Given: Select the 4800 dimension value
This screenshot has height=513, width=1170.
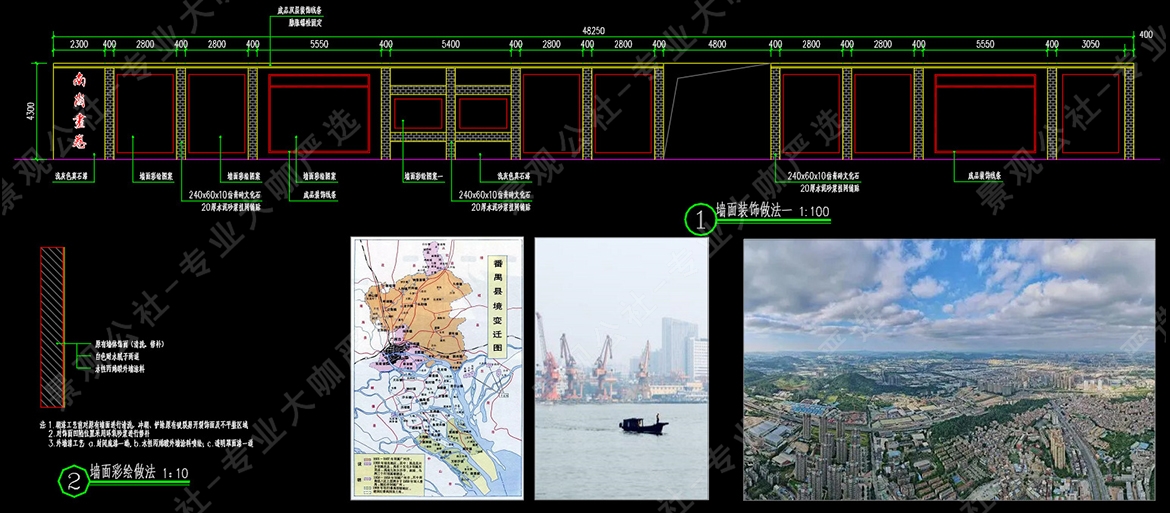Looking at the screenshot, I should pyautogui.click(x=716, y=45).
